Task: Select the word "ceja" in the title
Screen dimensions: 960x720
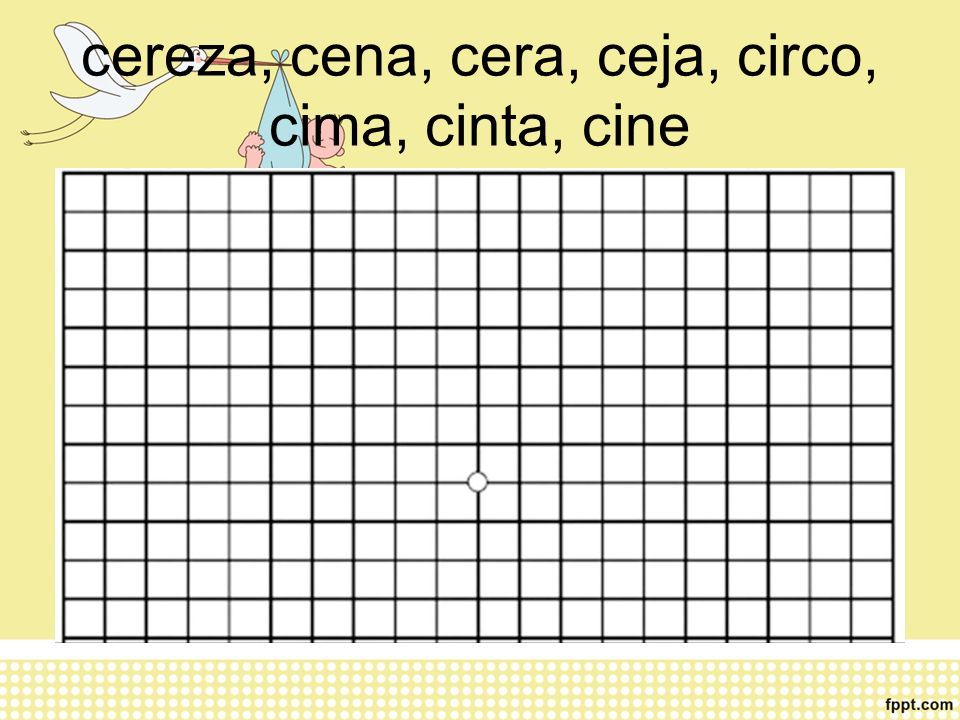Action: 649,60
